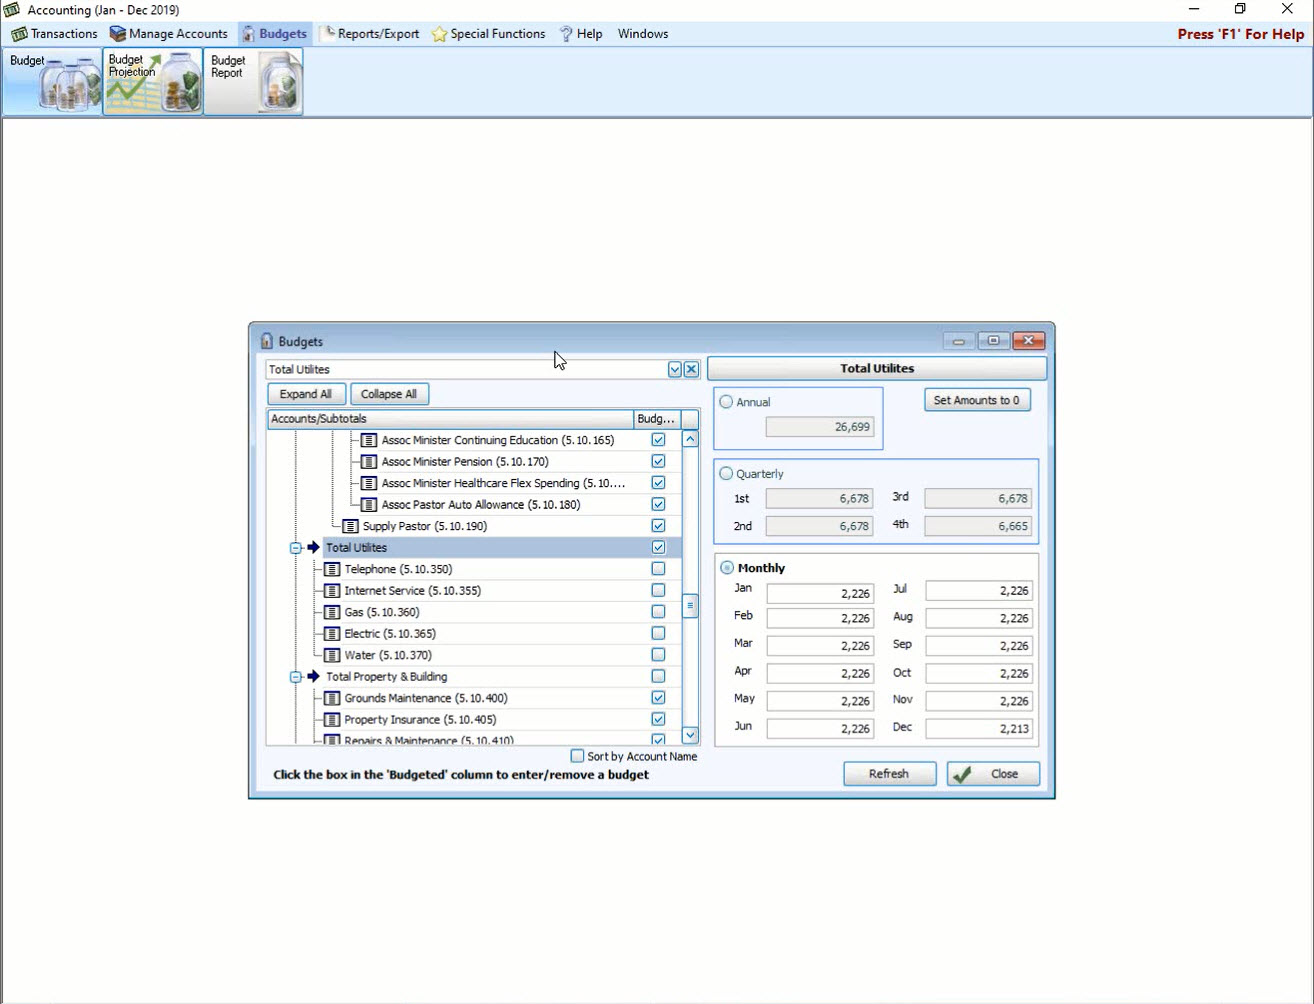Image resolution: width=1314 pixels, height=1004 pixels.
Task: Open the Budget tool in the ribbon
Action: point(52,80)
